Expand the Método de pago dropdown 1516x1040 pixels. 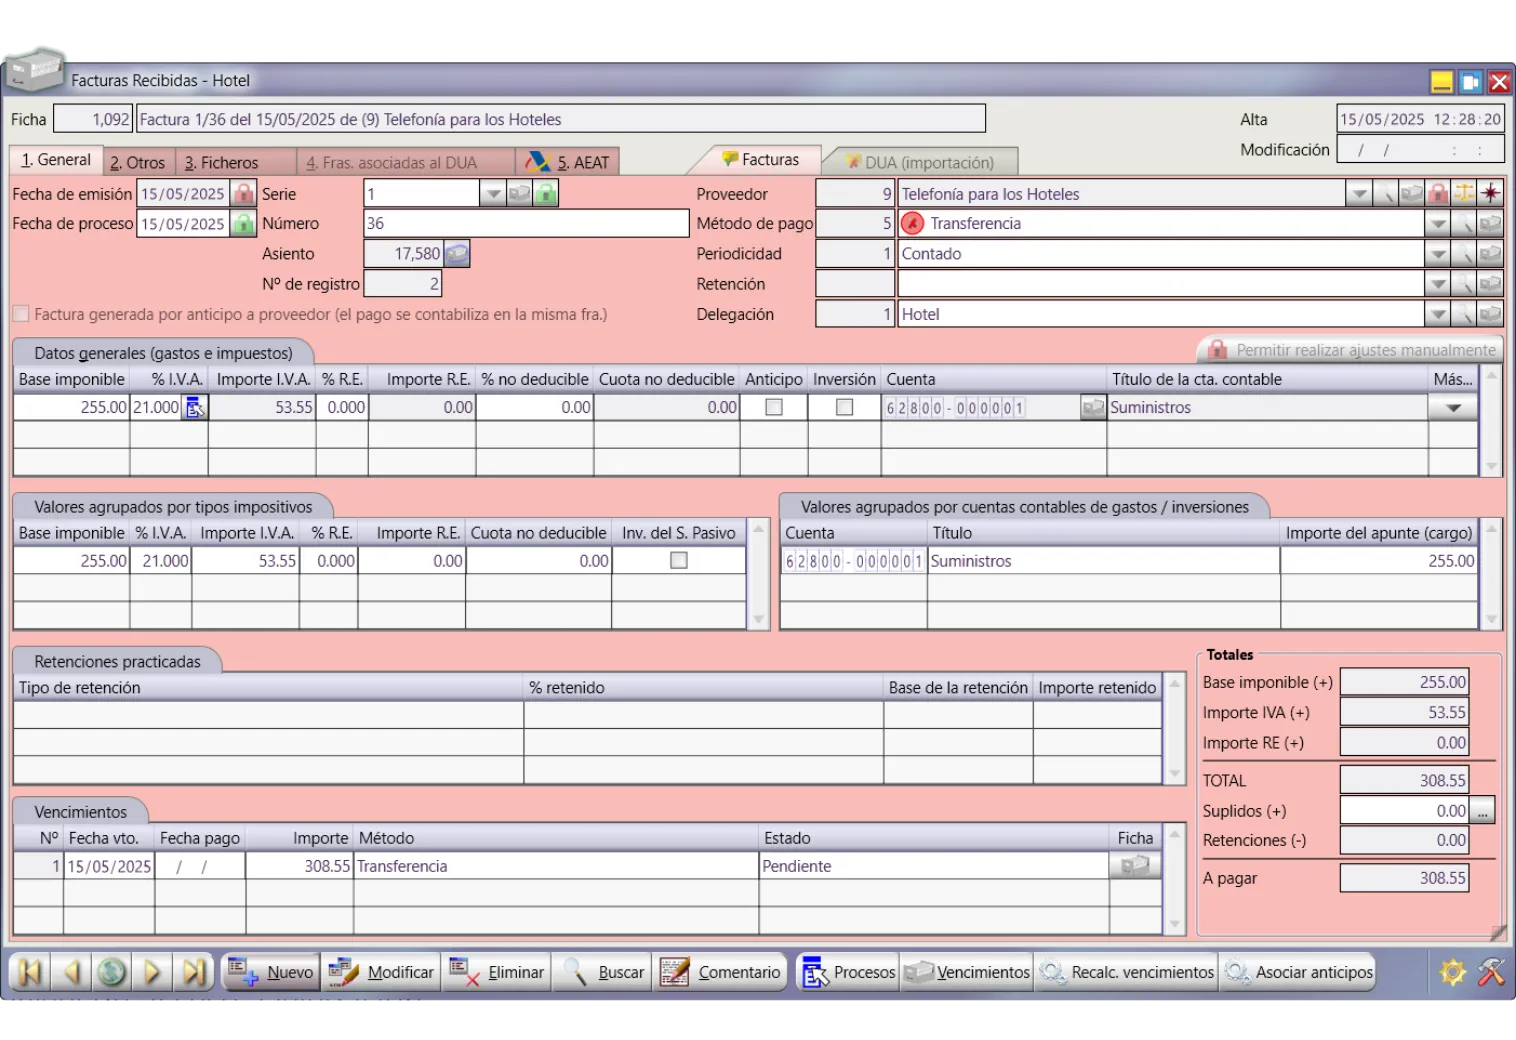(1437, 224)
